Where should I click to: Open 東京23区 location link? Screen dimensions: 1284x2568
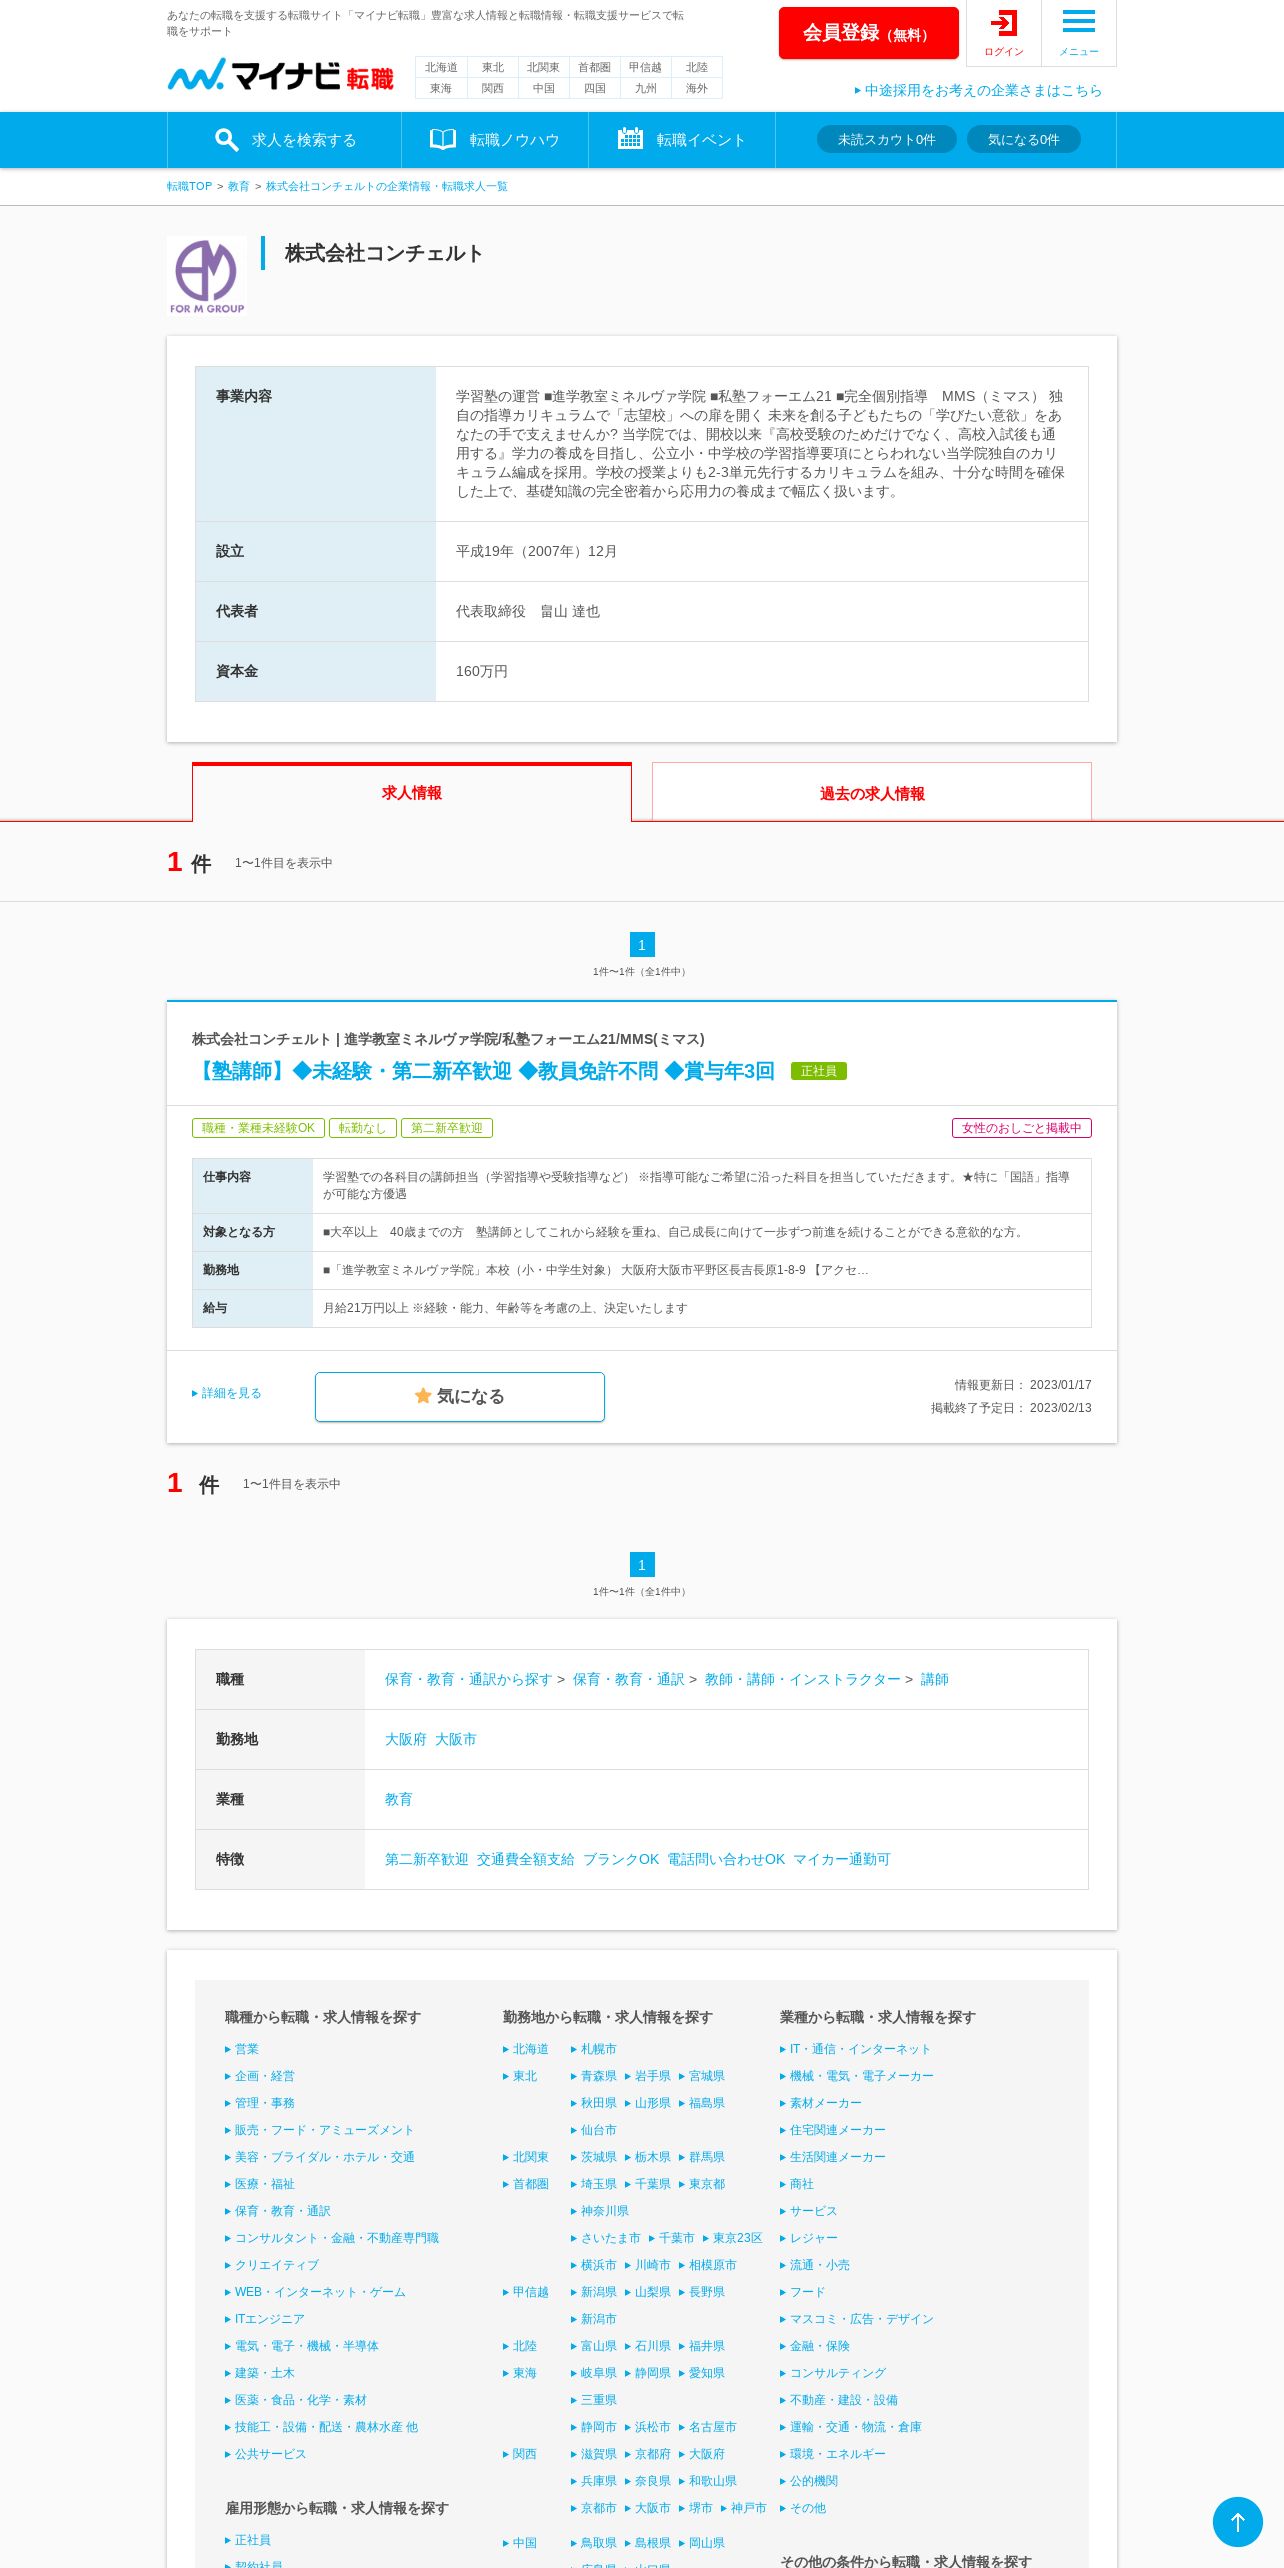tap(733, 2238)
